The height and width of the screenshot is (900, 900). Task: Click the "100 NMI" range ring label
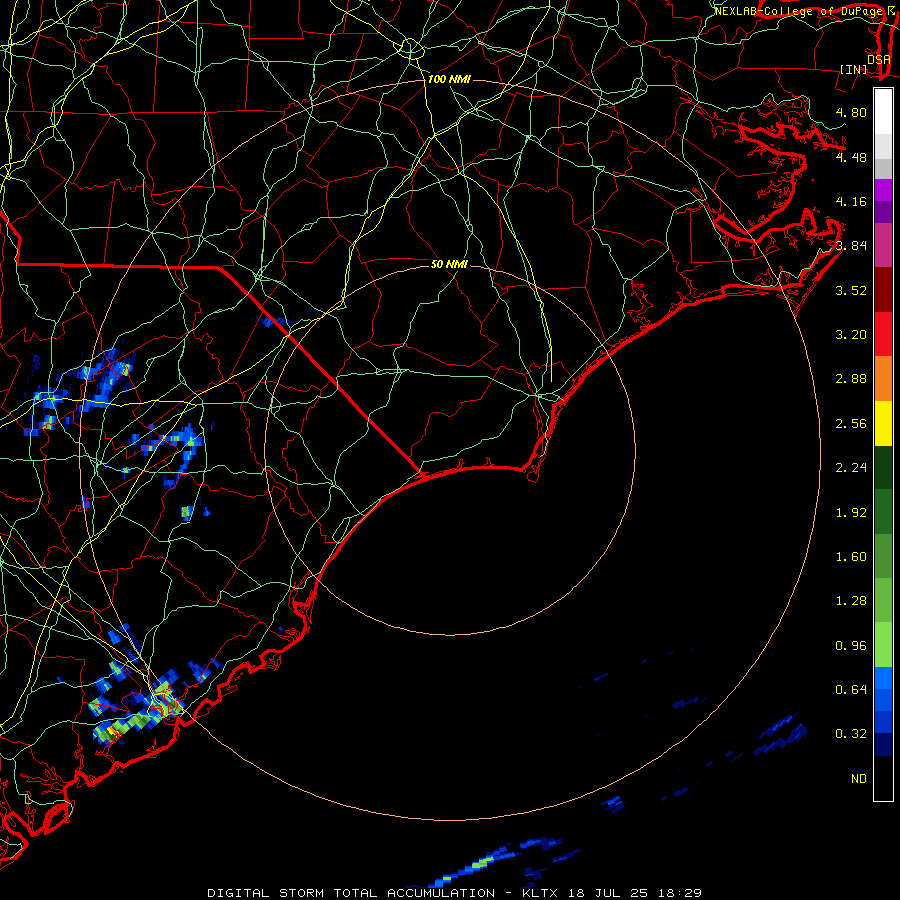(x=449, y=79)
